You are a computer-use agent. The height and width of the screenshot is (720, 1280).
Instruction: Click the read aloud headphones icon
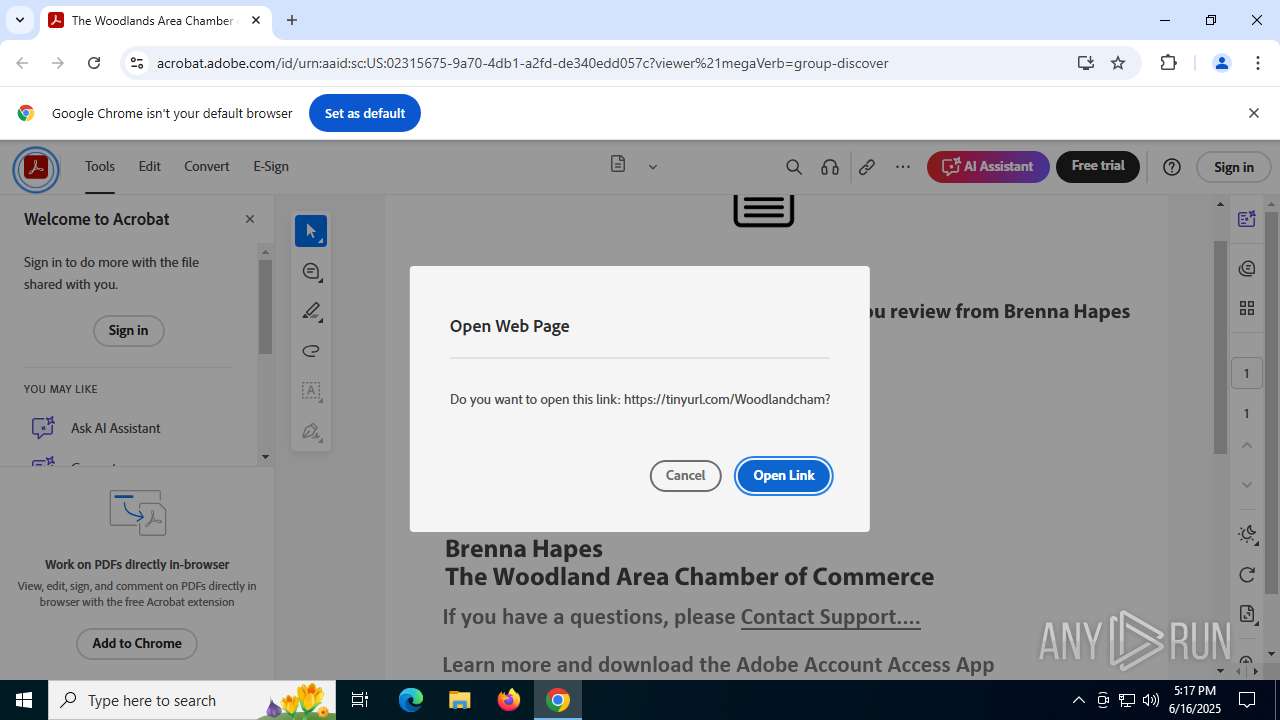click(x=830, y=167)
